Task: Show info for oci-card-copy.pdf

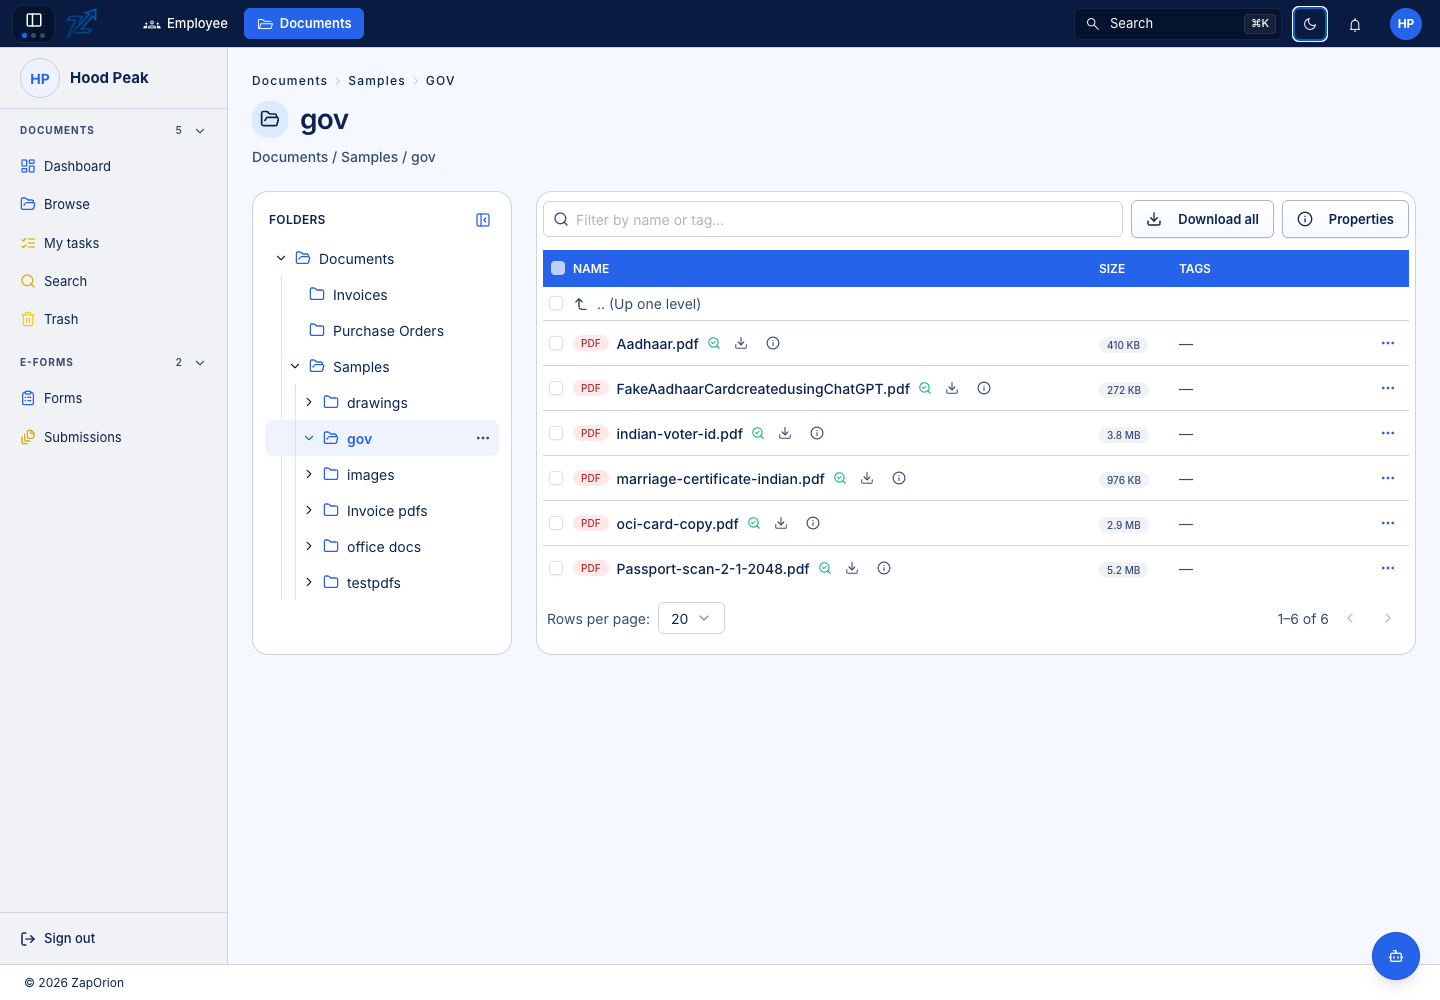Action: click(813, 523)
